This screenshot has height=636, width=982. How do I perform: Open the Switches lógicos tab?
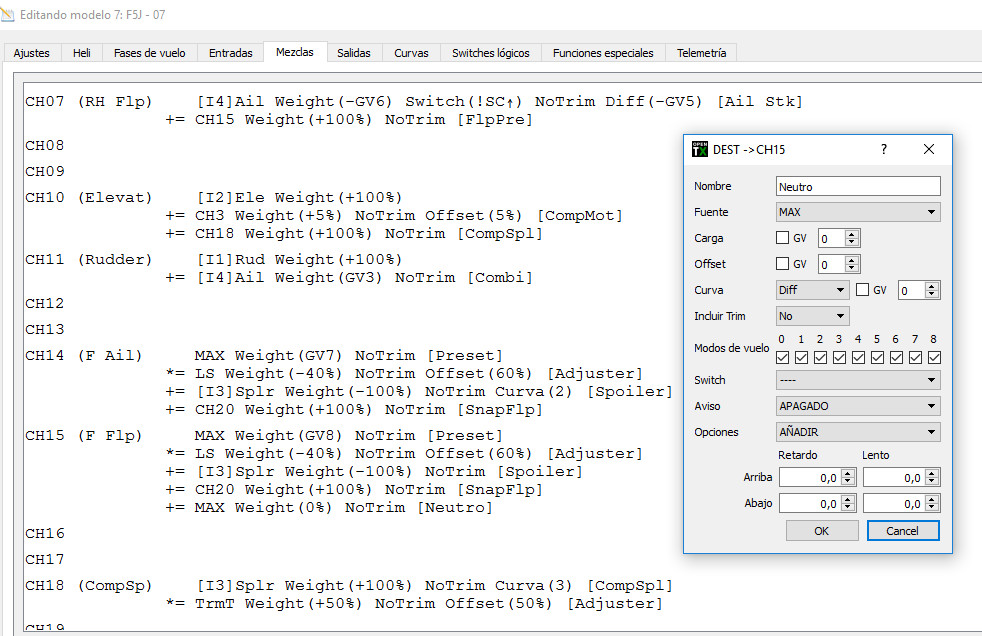coord(490,53)
